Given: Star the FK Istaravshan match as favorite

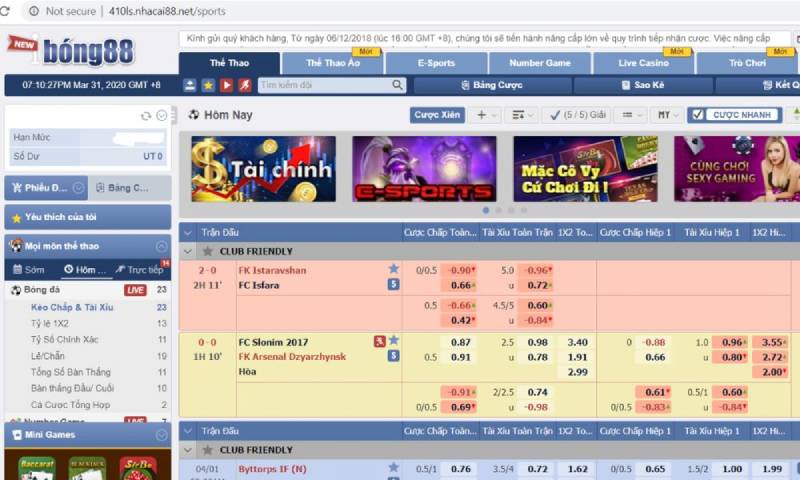Looking at the screenshot, I should click(393, 269).
